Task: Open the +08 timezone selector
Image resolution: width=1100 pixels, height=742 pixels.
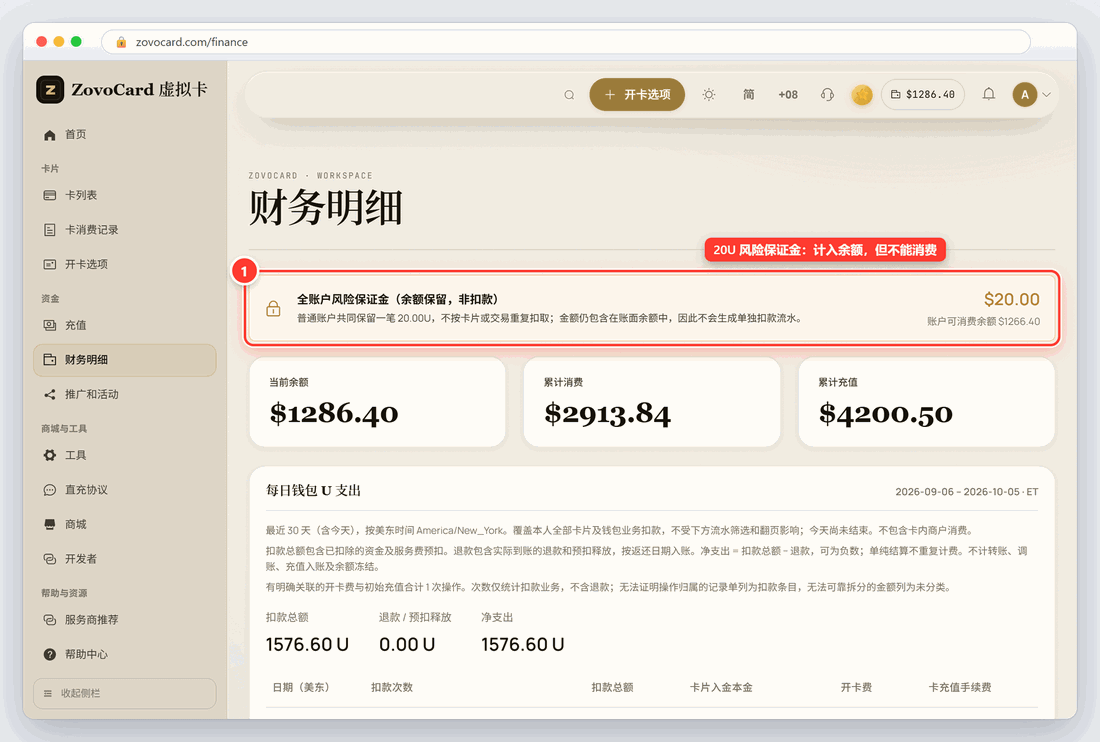Action: pyautogui.click(x=788, y=95)
